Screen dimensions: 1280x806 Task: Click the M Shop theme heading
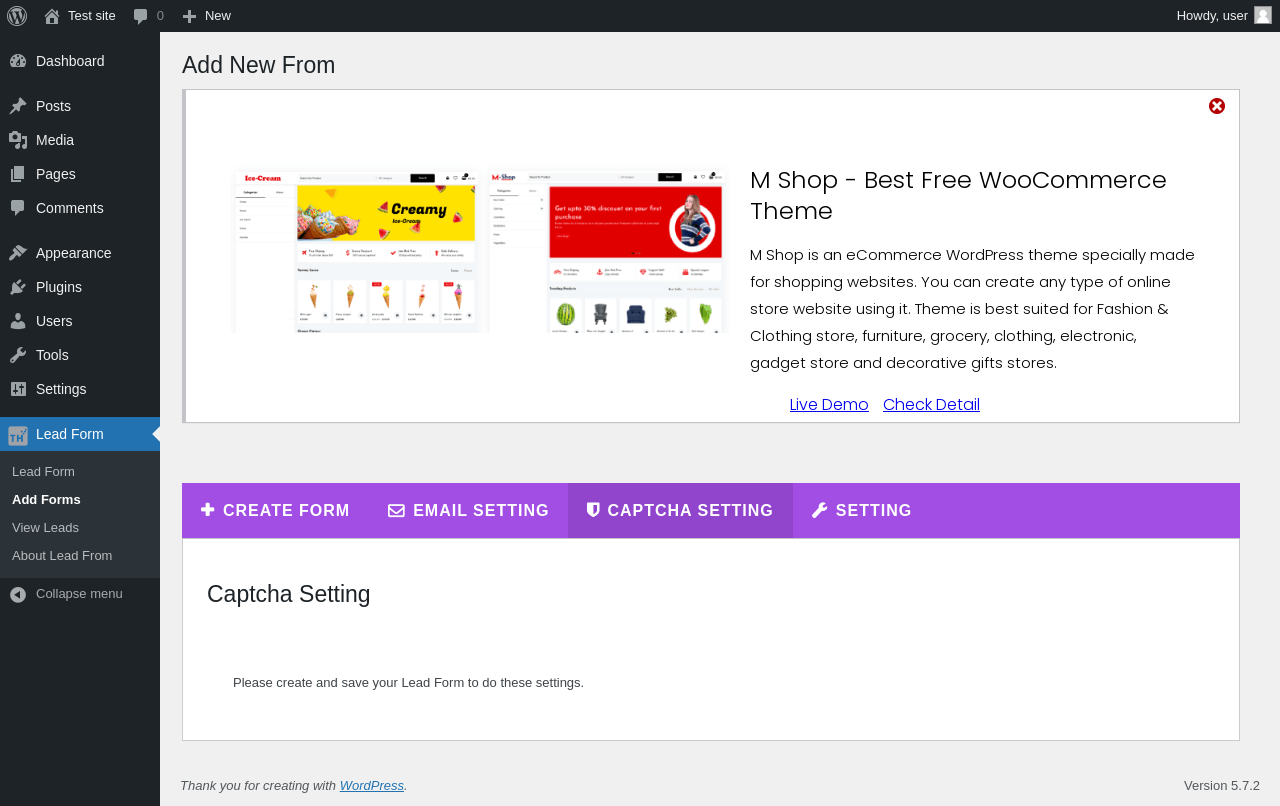[x=958, y=195]
